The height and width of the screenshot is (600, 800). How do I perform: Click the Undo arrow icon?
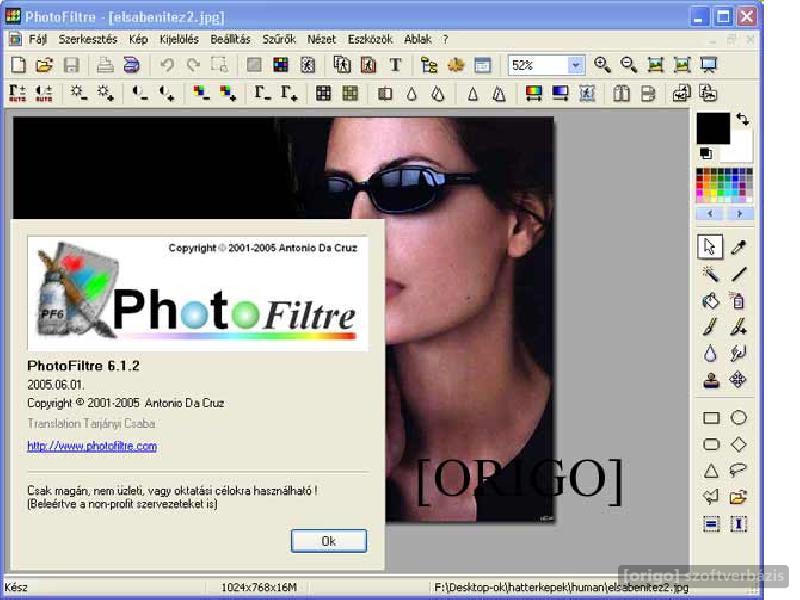click(x=166, y=65)
